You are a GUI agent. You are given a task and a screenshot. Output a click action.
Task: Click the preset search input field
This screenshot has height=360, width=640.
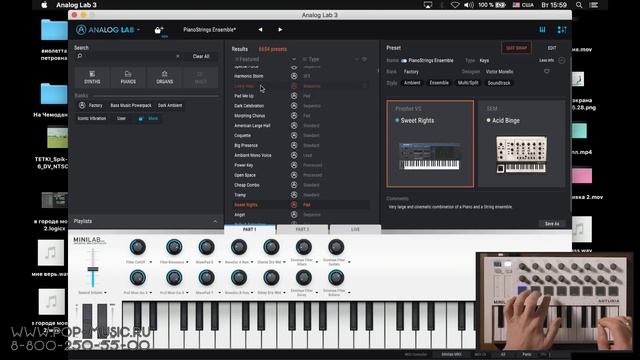tap(129, 56)
